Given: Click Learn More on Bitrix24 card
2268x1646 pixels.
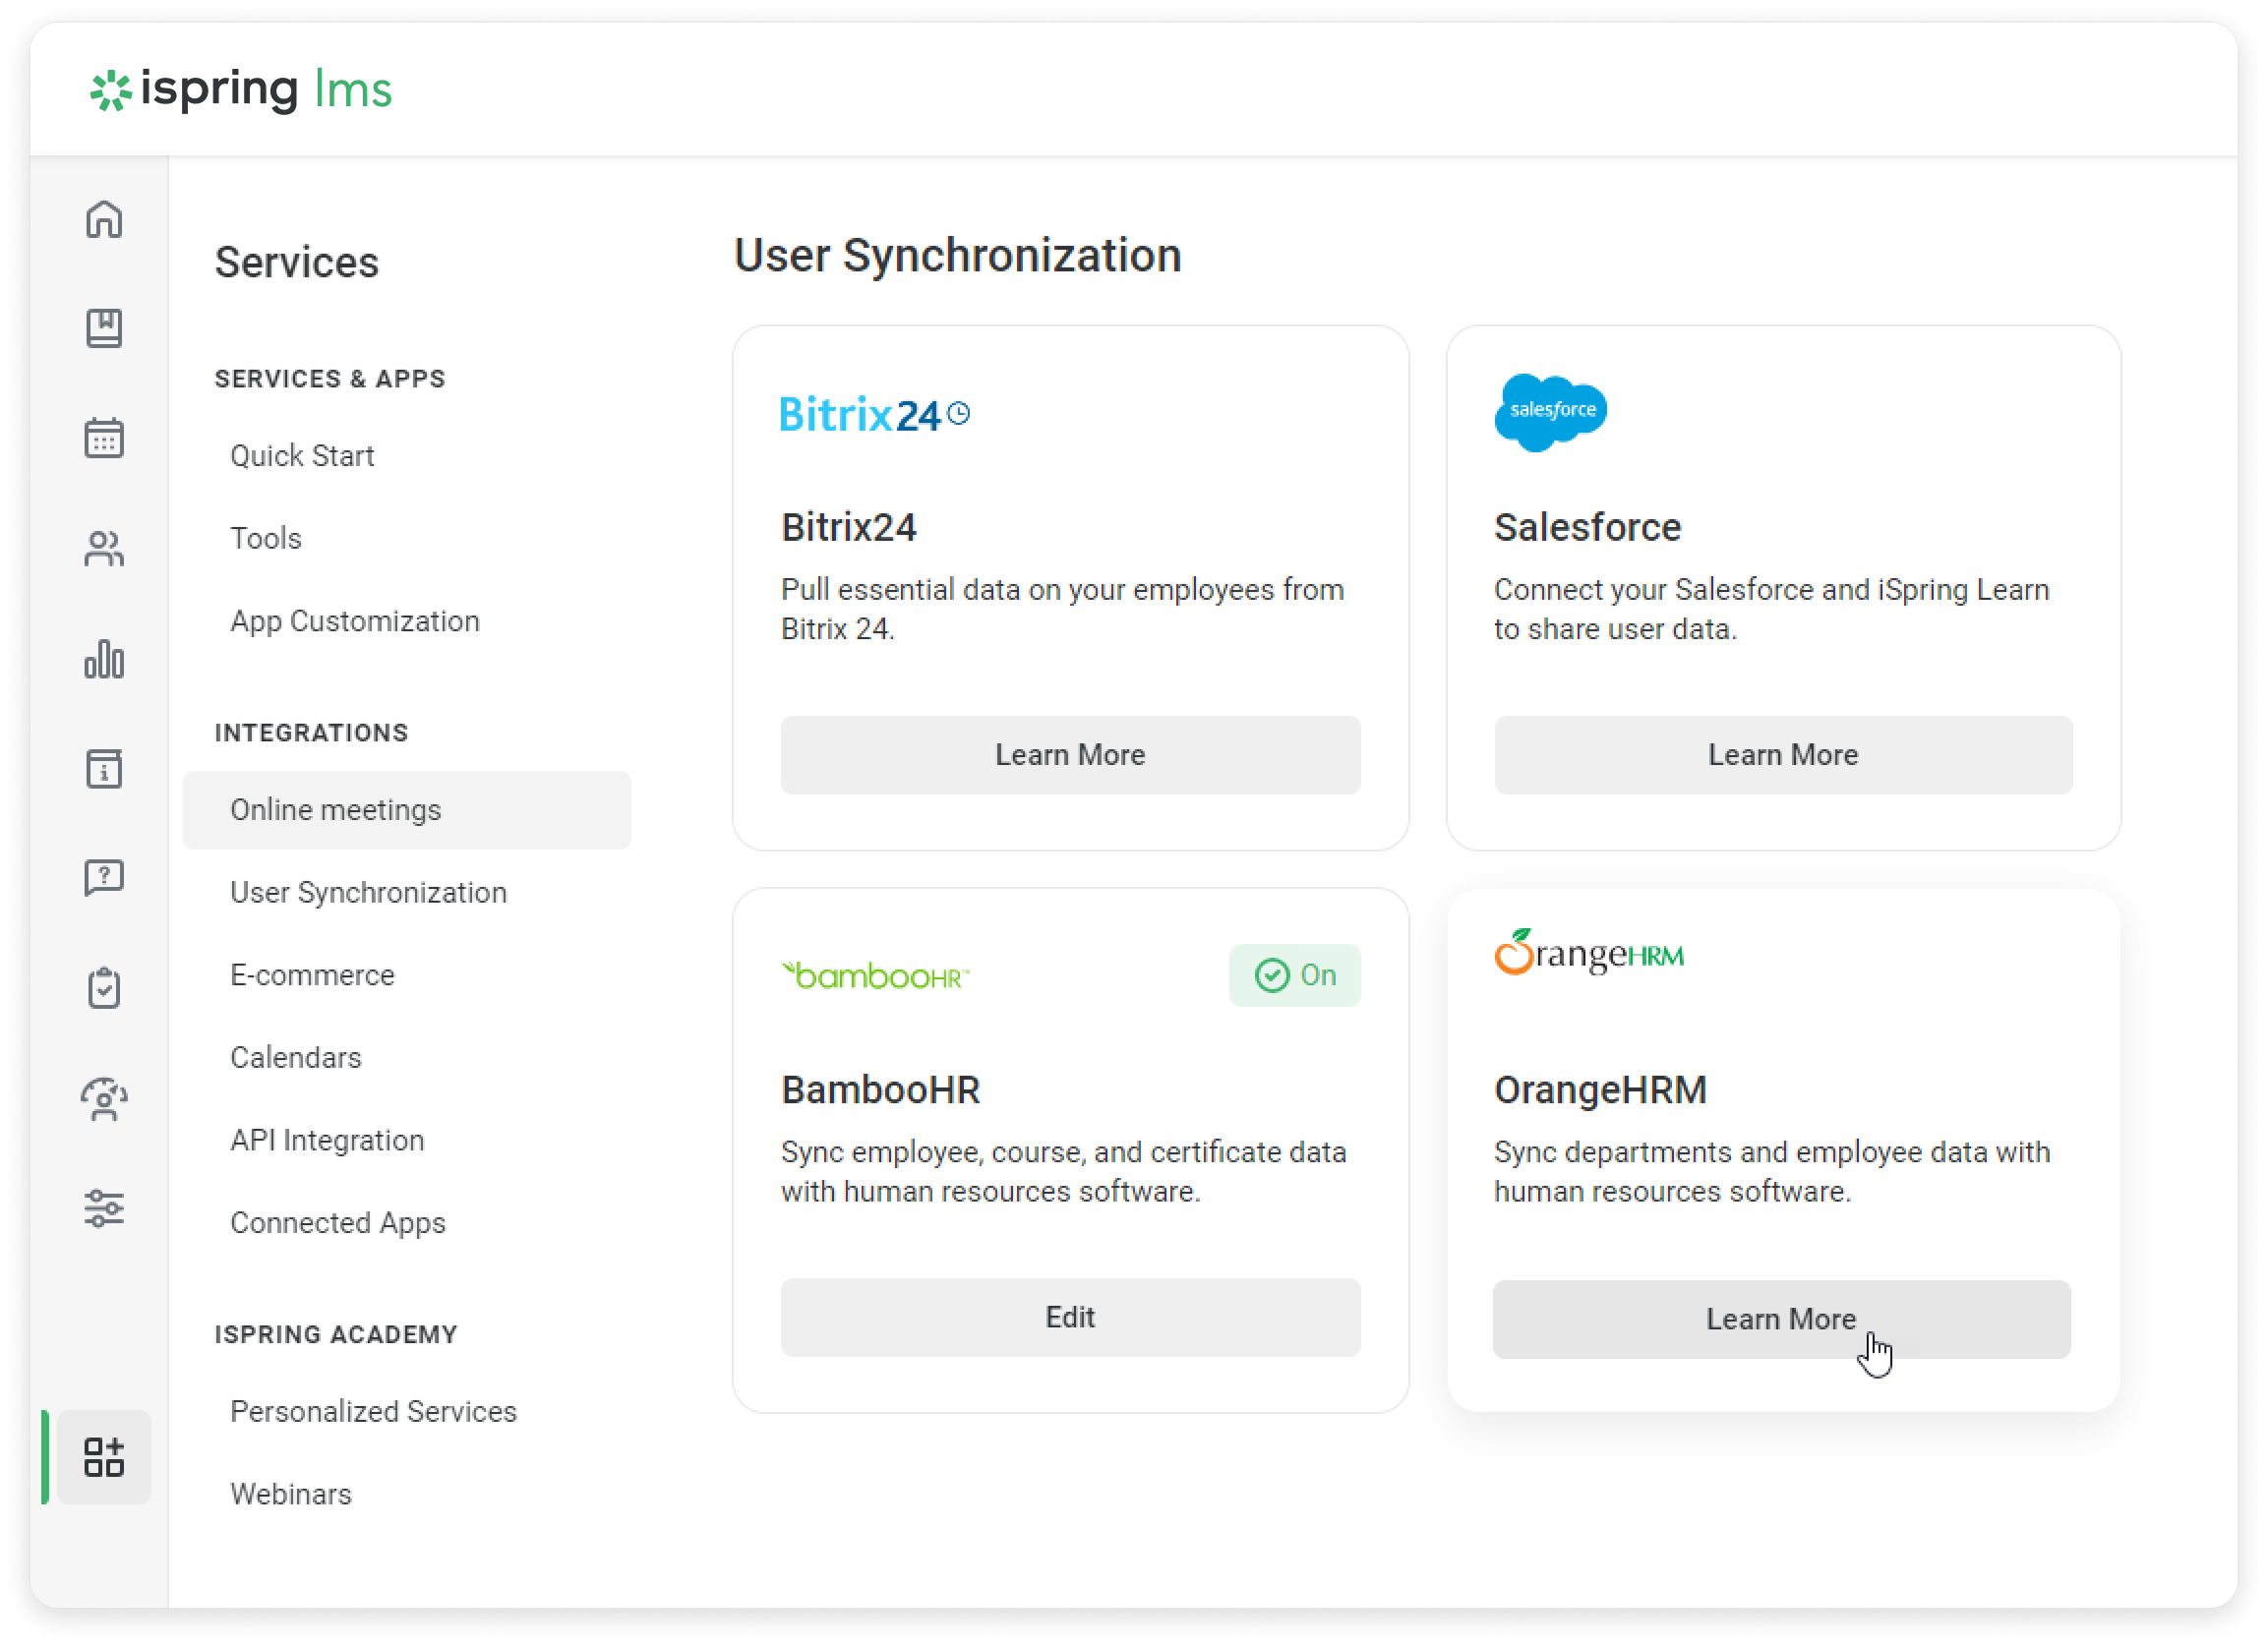Looking at the screenshot, I should coord(1070,755).
